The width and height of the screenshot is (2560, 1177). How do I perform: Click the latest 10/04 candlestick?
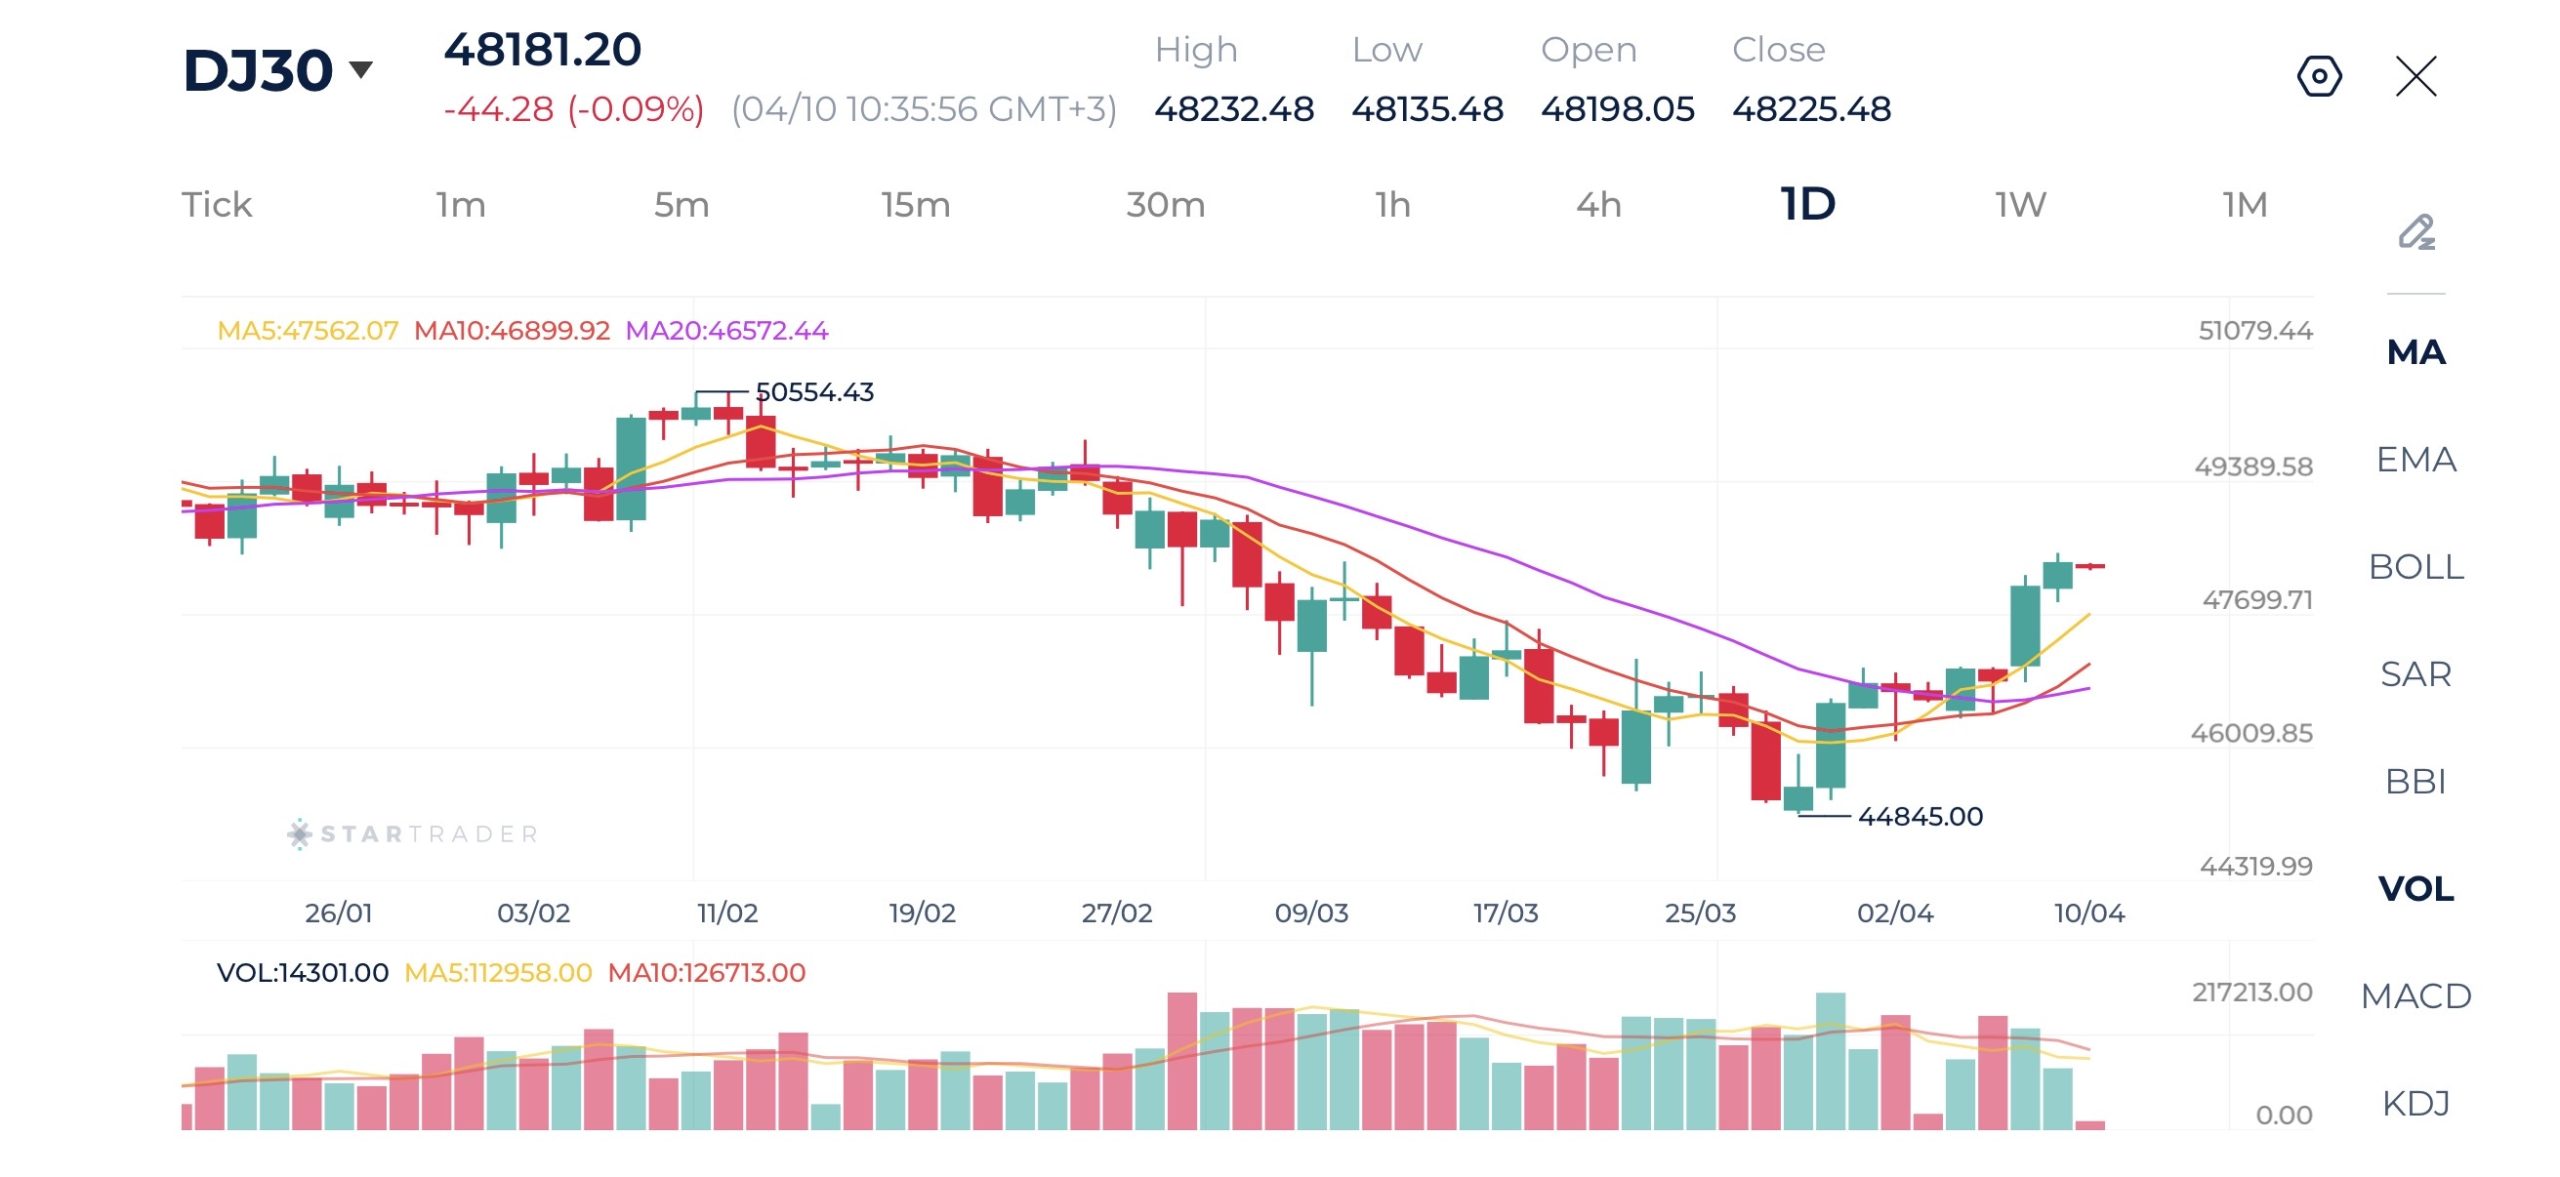[2090, 566]
